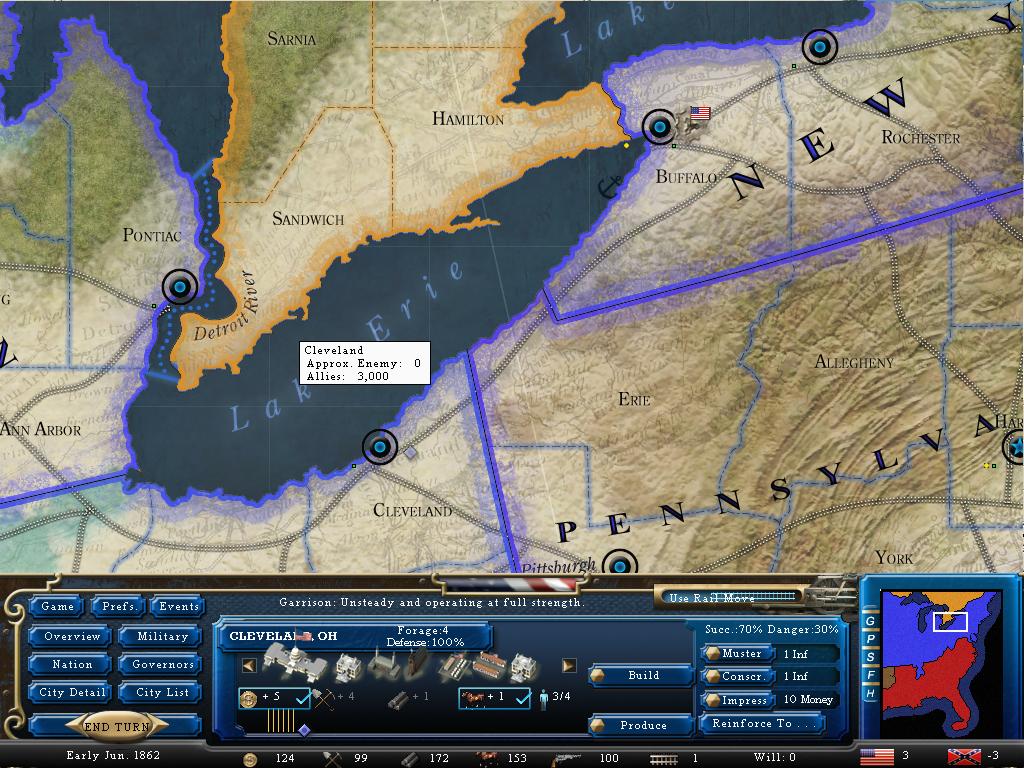Open the Overview screen
The height and width of the screenshot is (768, 1024).
(x=72, y=636)
